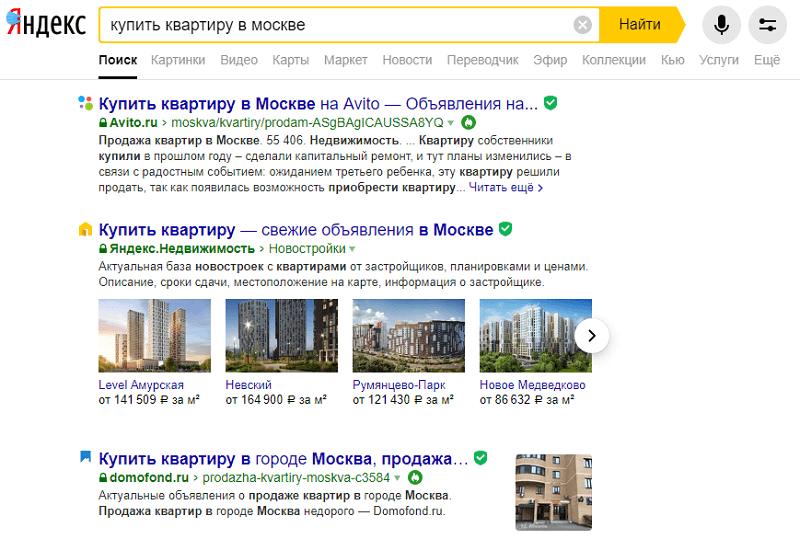Open the Avito result title link
800x539 pixels.
click(x=318, y=104)
